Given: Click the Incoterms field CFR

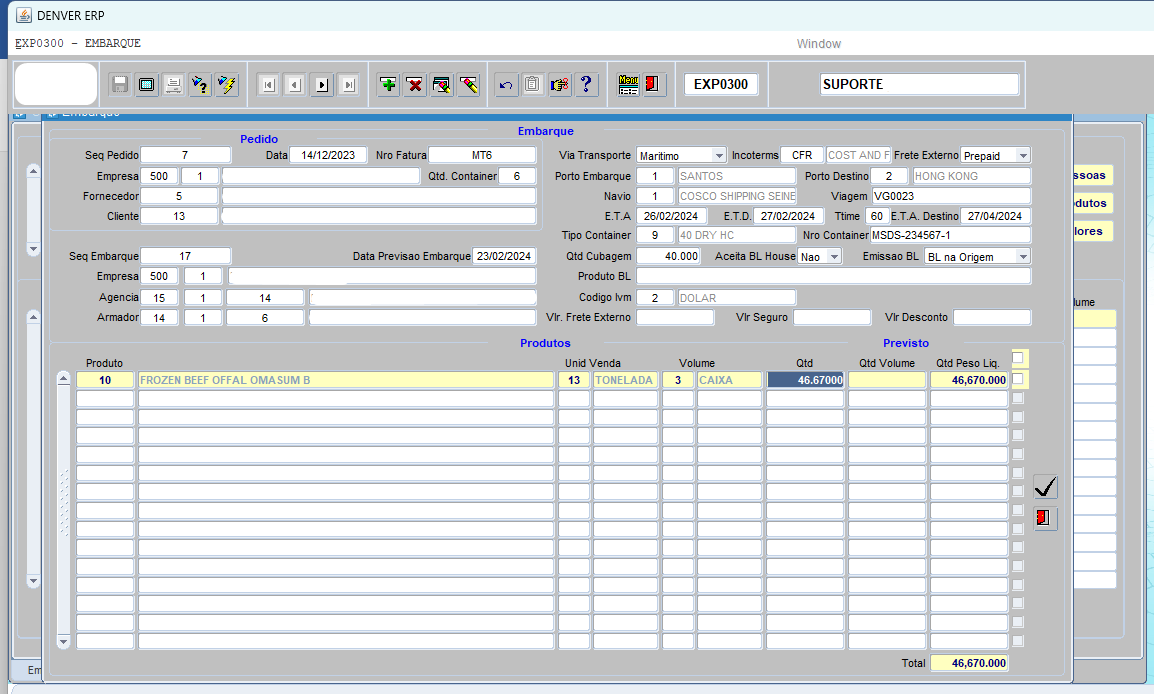Looking at the screenshot, I should pos(801,155).
